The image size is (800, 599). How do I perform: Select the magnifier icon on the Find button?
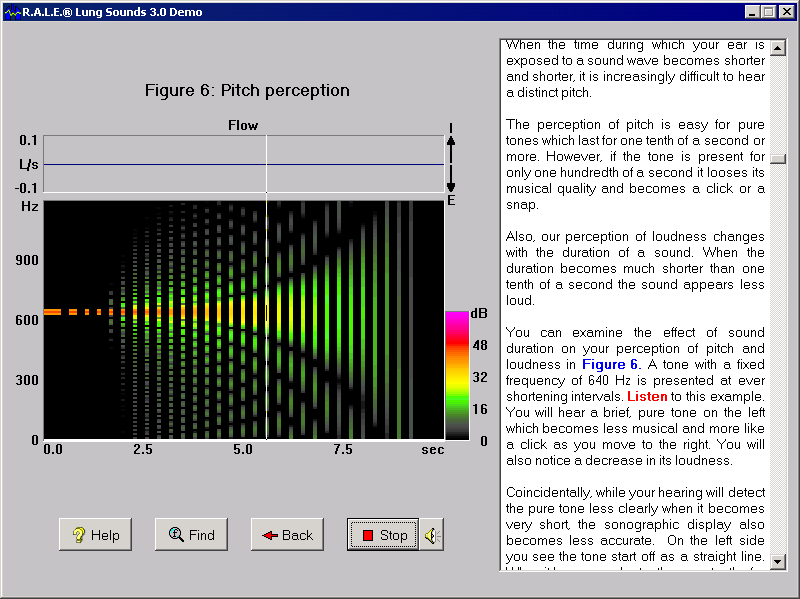[x=176, y=534]
